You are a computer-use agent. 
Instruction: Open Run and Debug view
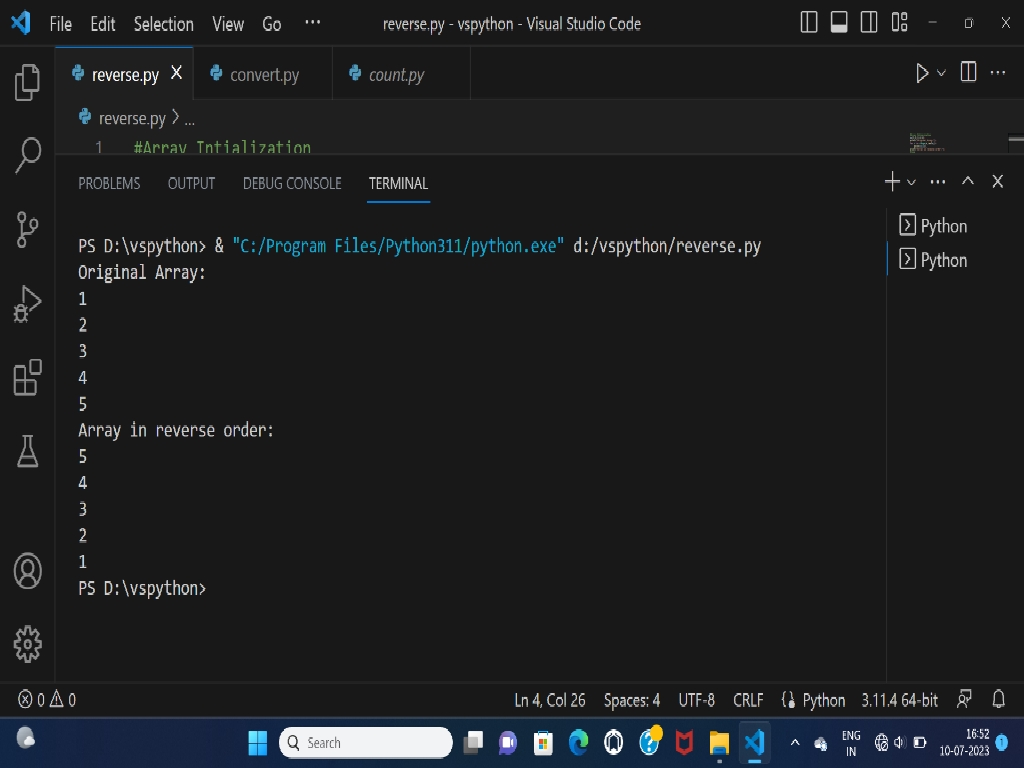coord(27,304)
